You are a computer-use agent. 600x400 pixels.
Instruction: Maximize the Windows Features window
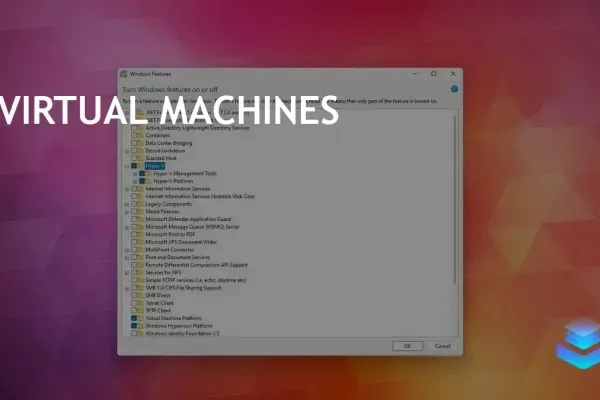point(434,73)
